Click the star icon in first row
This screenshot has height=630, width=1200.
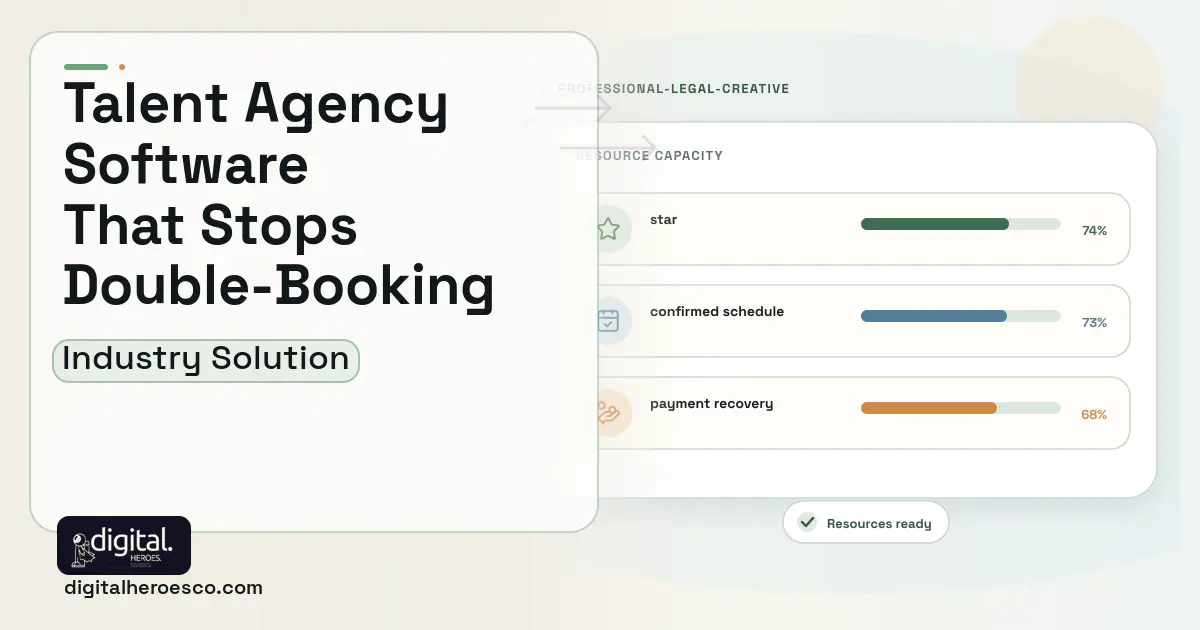(608, 229)
